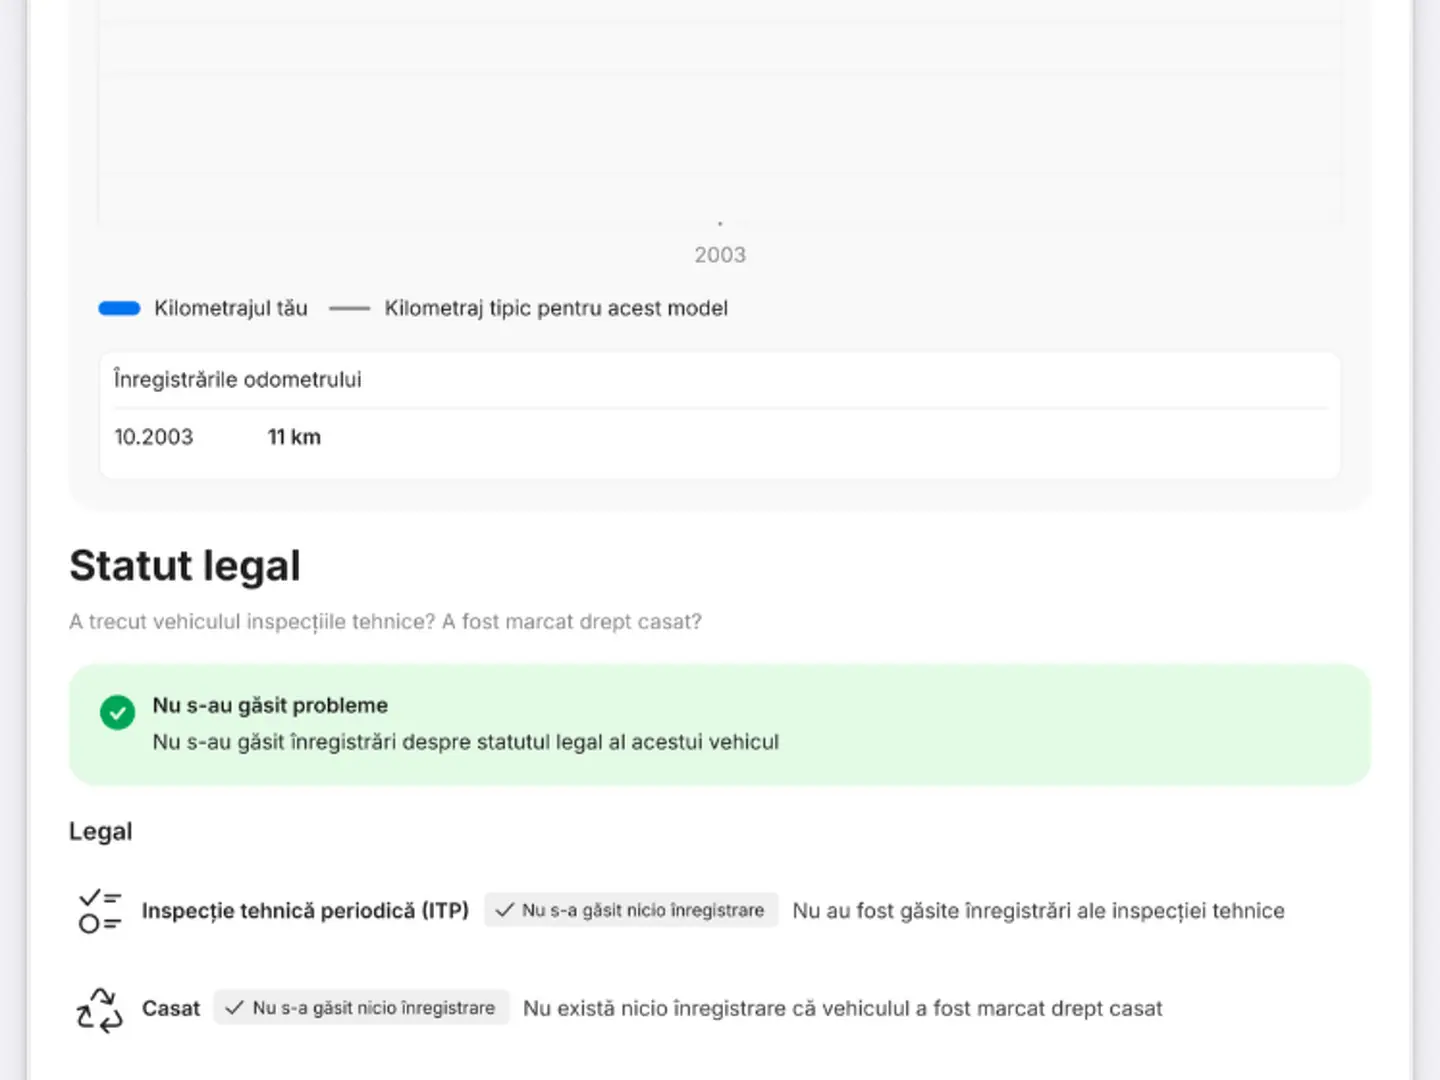Image resolution: width=1440 pixels, height=1080 pixels.
Task: Click the Legal subsection heading
Action: point(100,832)
